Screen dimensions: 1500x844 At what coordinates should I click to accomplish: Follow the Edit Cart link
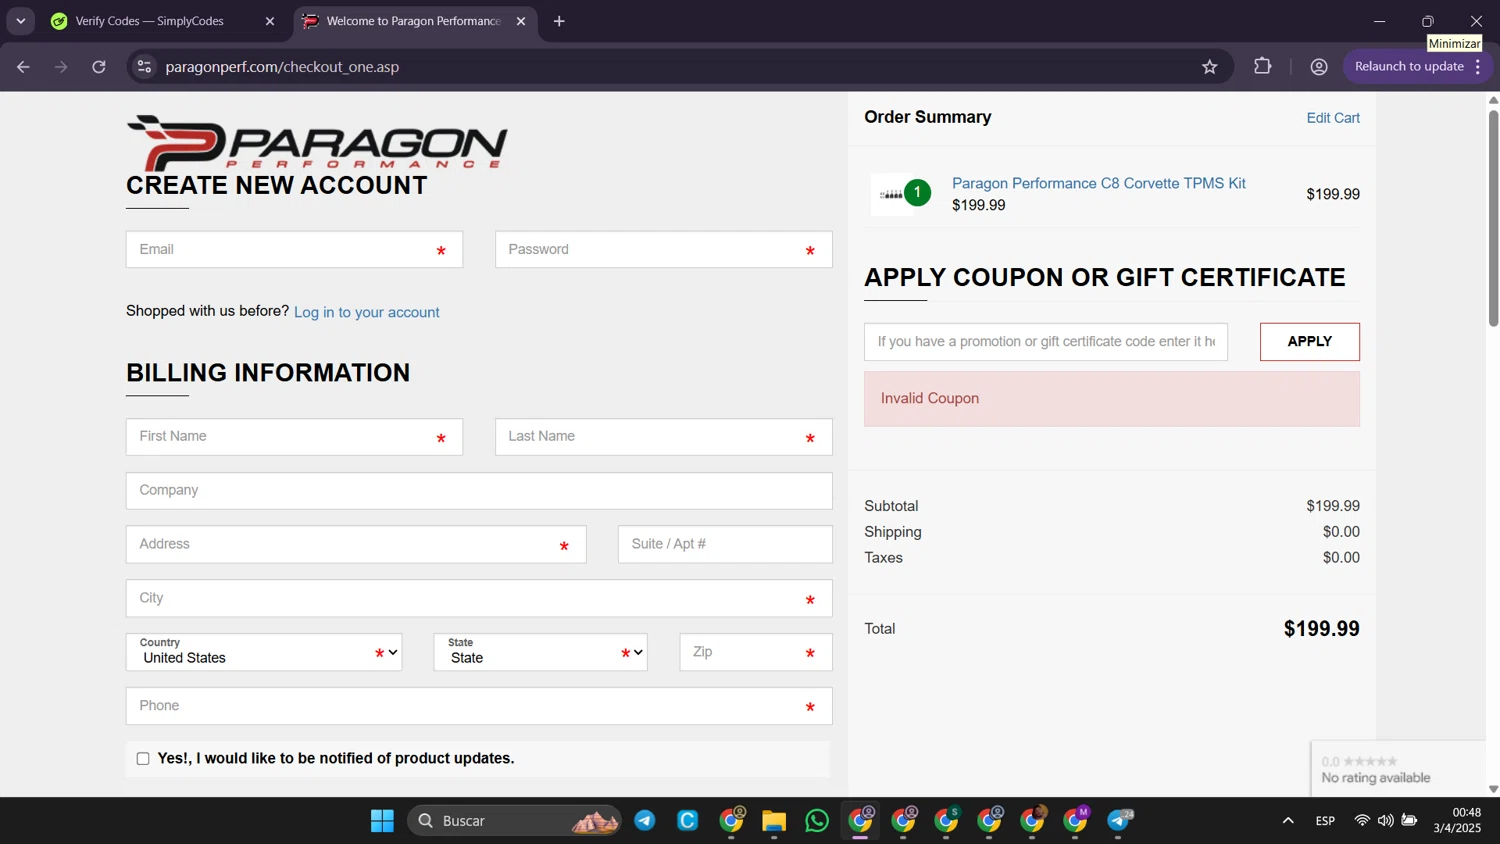1333,118
